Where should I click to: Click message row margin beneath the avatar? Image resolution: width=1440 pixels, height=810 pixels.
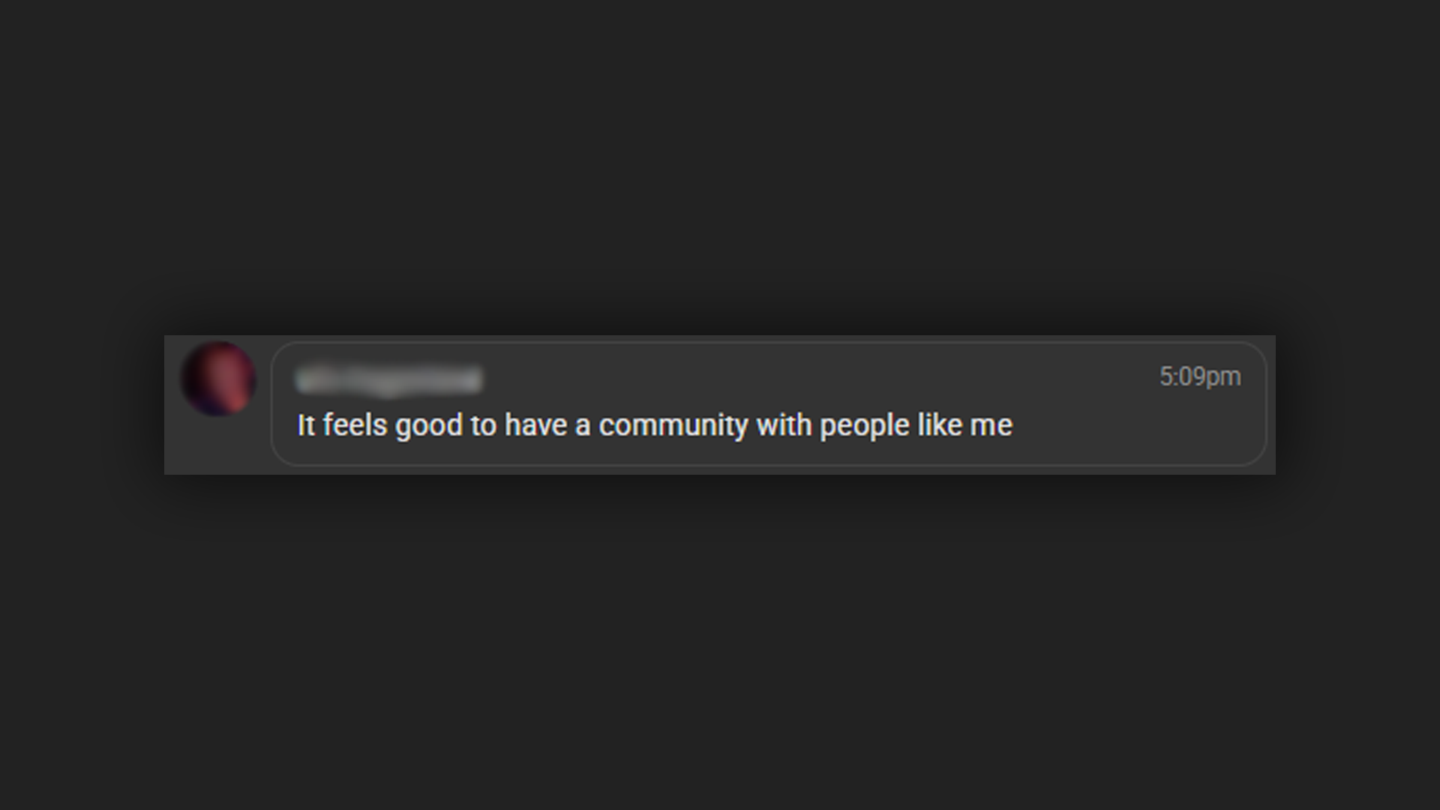(x=218, y=446)
